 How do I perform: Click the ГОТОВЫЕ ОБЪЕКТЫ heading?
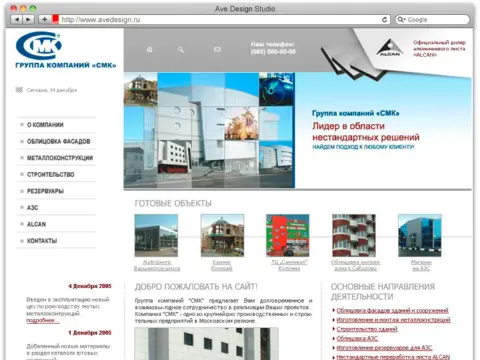[173, 203]
